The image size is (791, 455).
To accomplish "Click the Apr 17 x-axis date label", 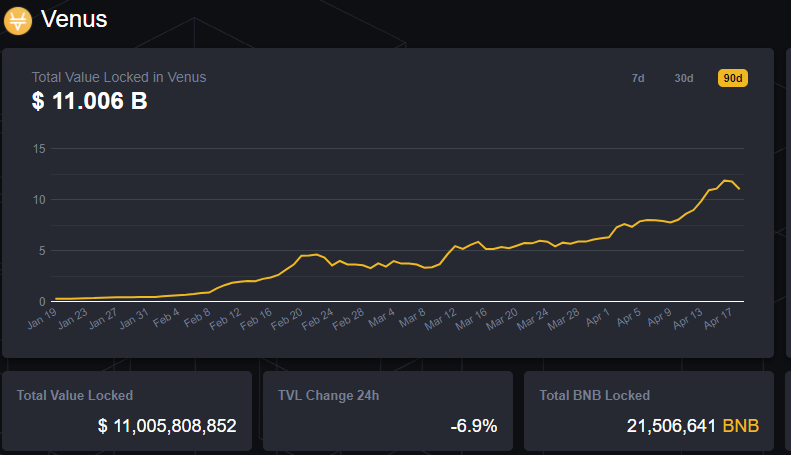I will [x=720, y=320].
